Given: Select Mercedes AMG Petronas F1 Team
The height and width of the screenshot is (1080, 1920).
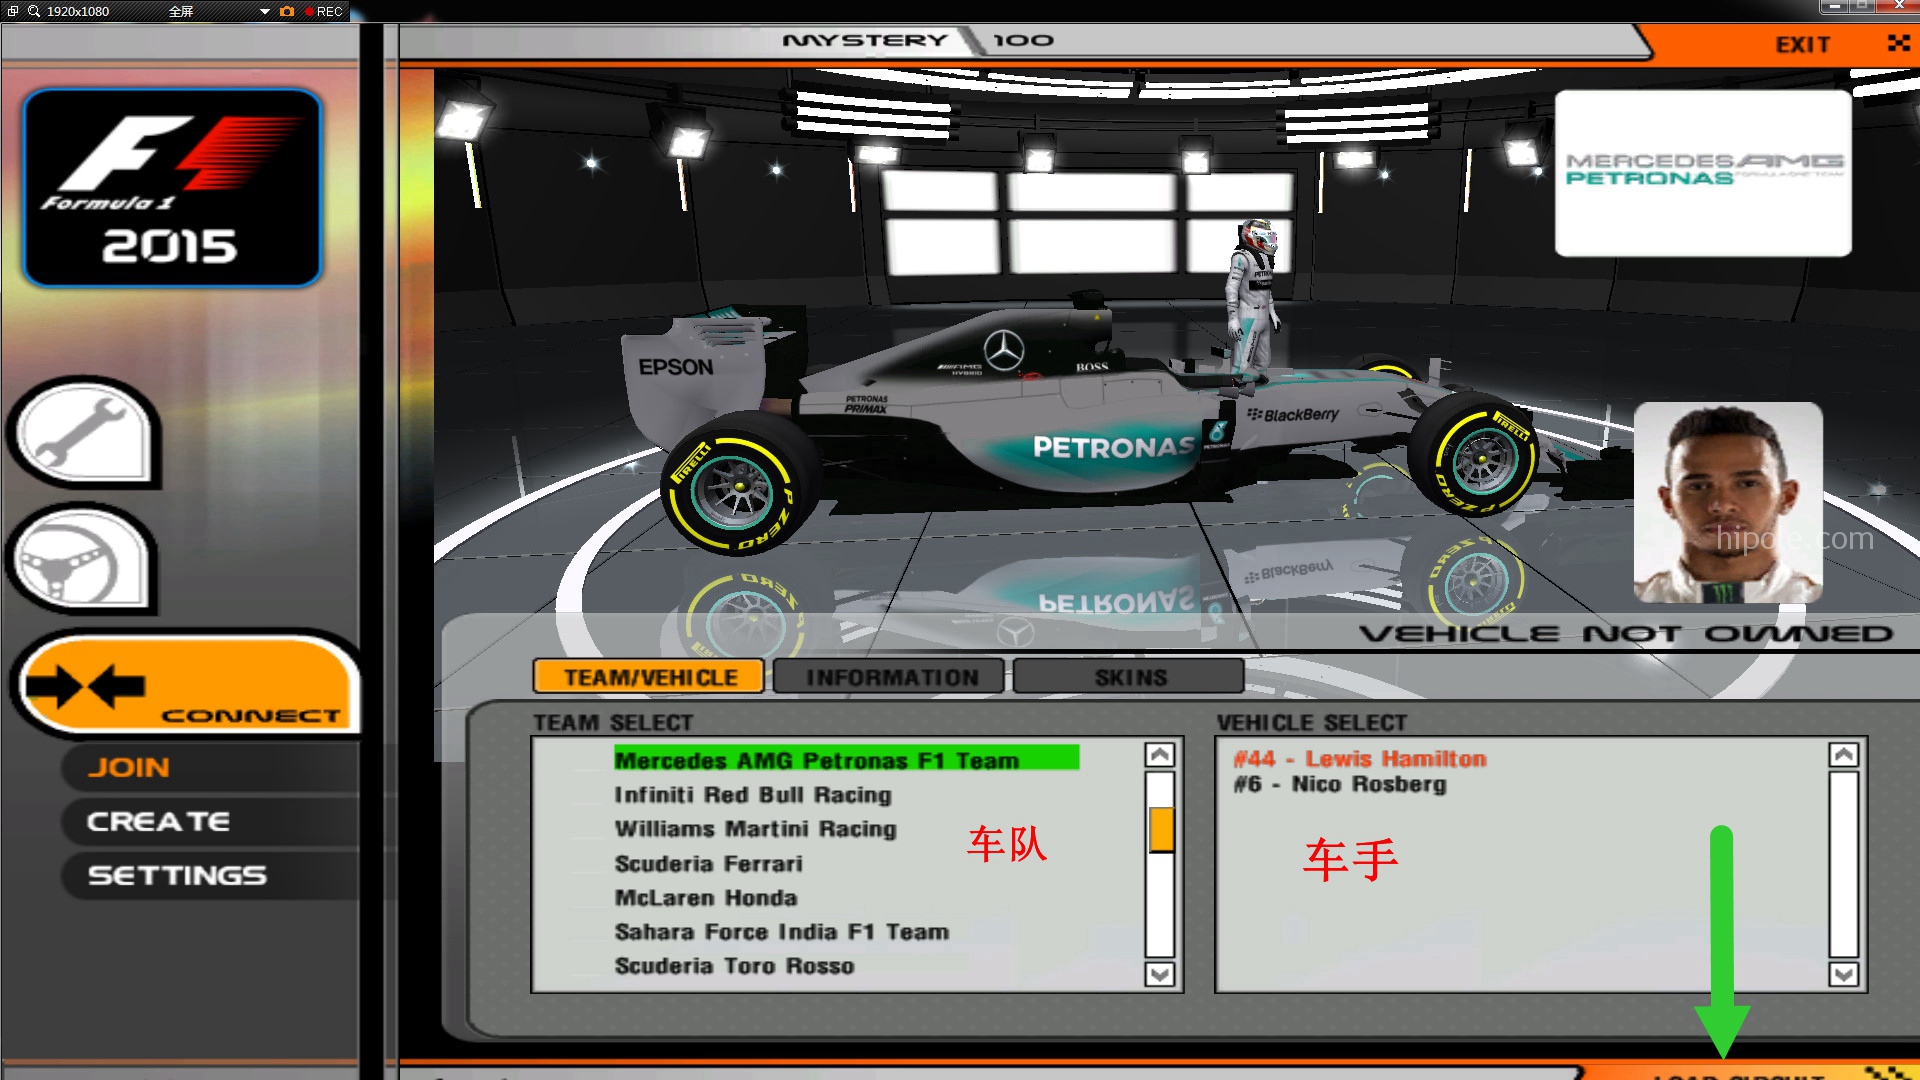Looking at the screenshot, I should click(x=846, y=760).
